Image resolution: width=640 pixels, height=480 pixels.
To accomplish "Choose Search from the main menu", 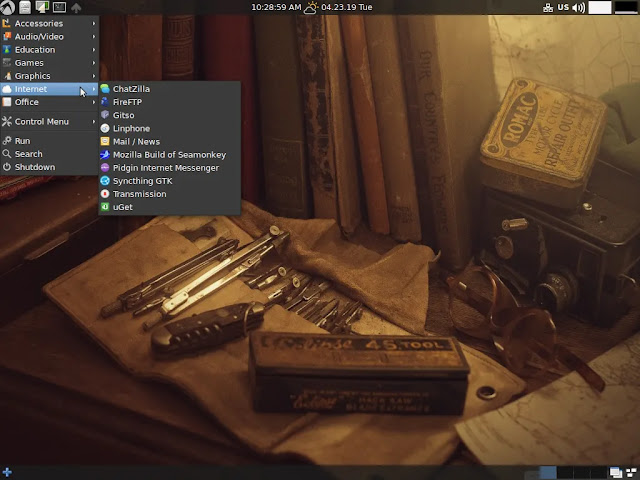I will point(49,153).
